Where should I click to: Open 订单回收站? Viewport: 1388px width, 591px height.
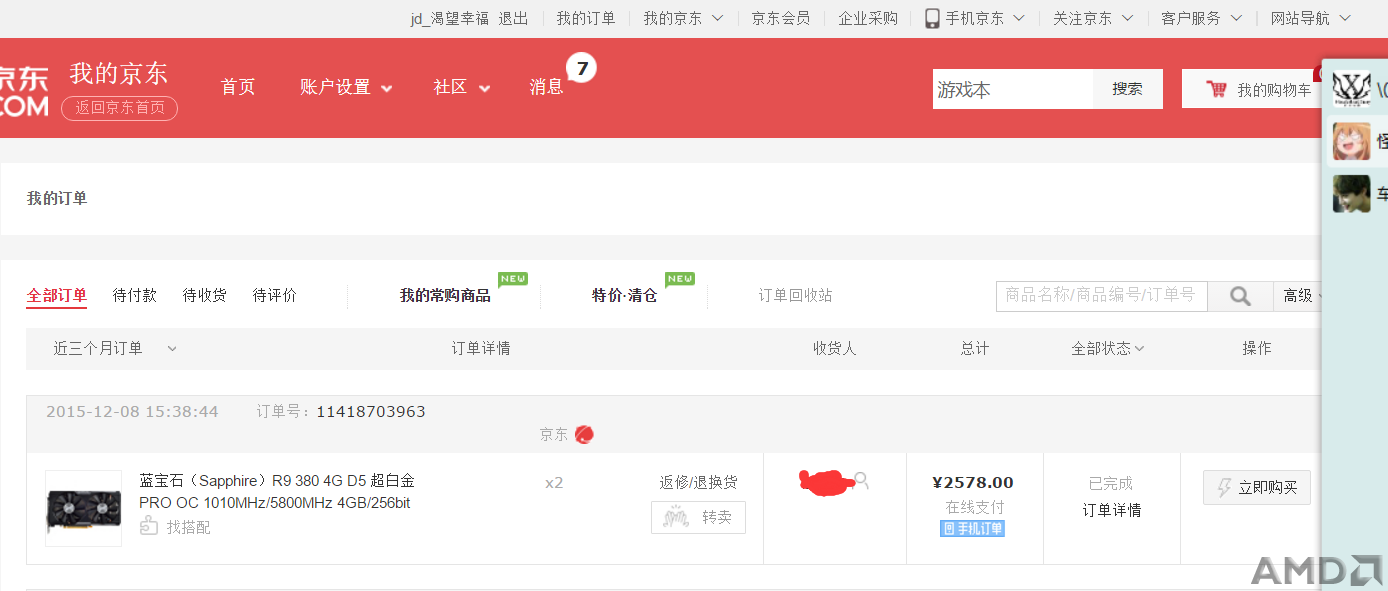795,295
